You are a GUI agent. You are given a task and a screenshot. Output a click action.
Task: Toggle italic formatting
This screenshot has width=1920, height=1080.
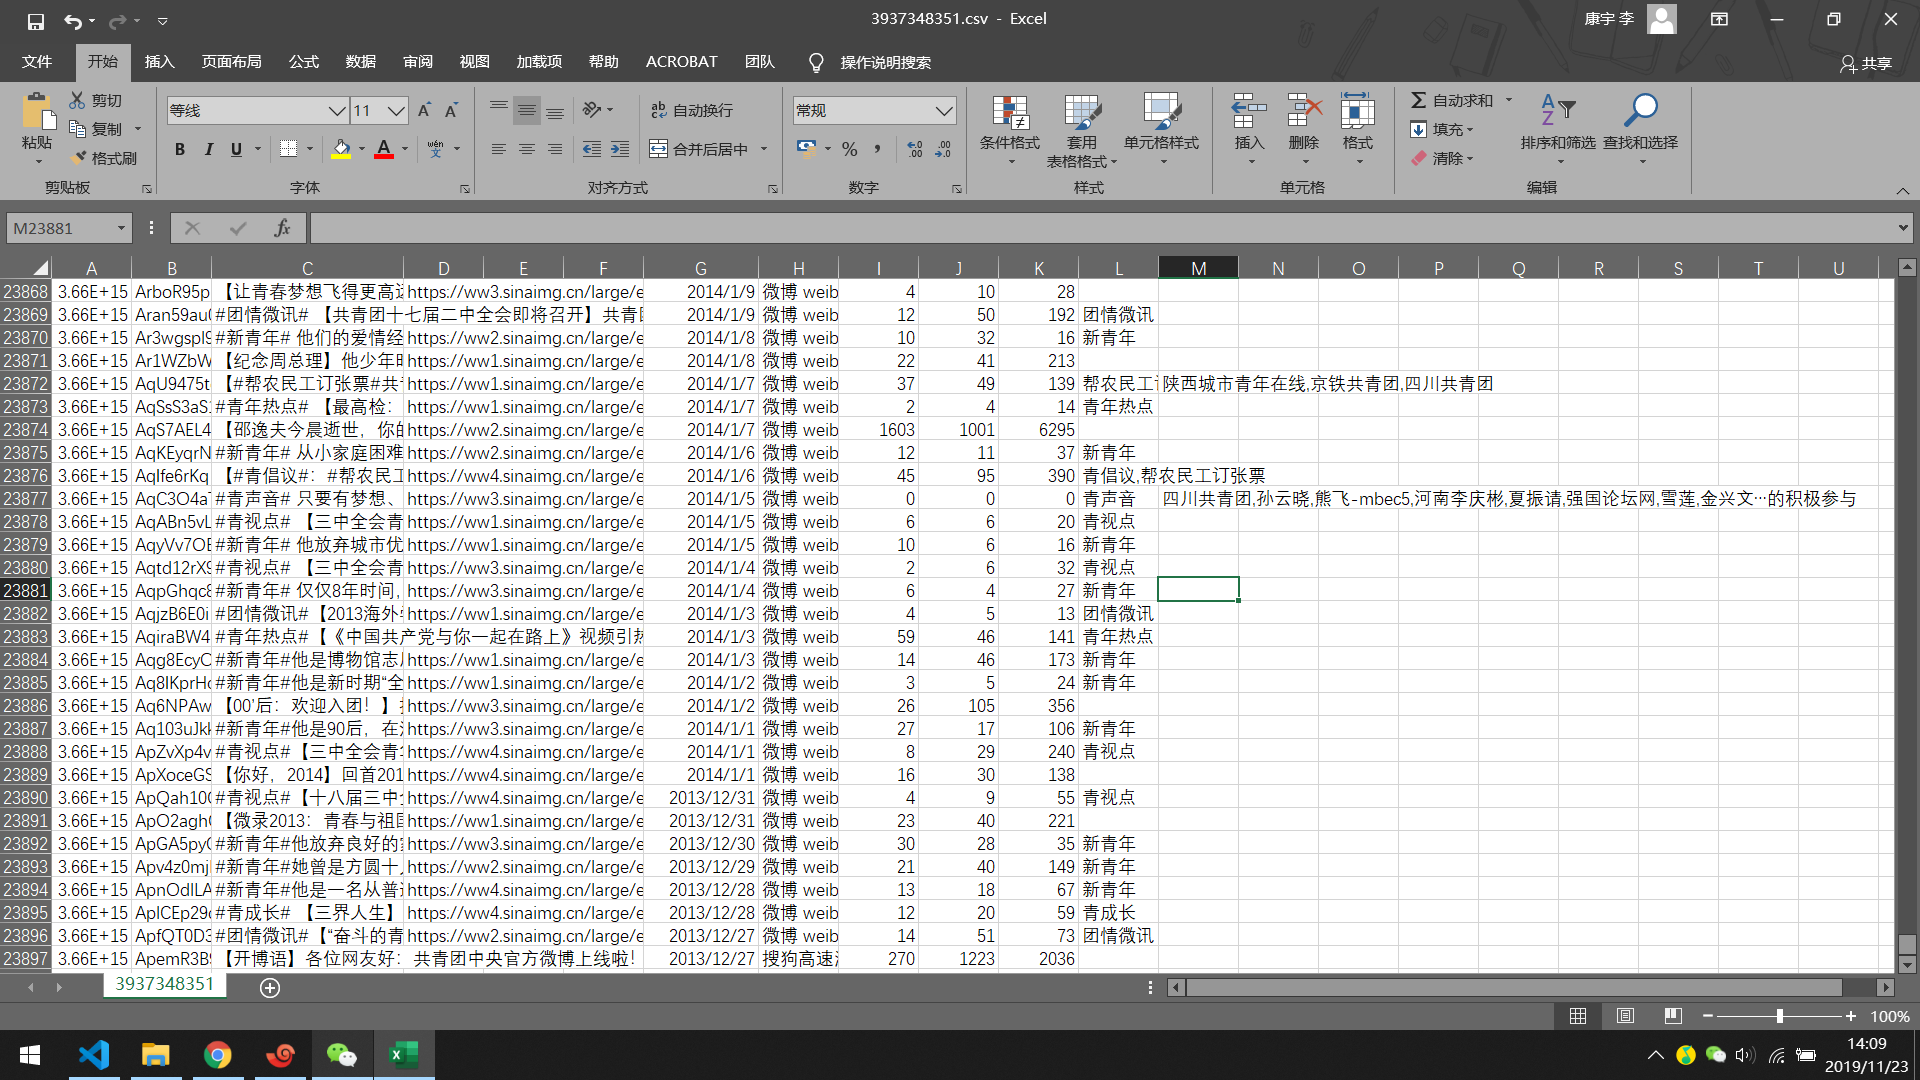point(208,149)
